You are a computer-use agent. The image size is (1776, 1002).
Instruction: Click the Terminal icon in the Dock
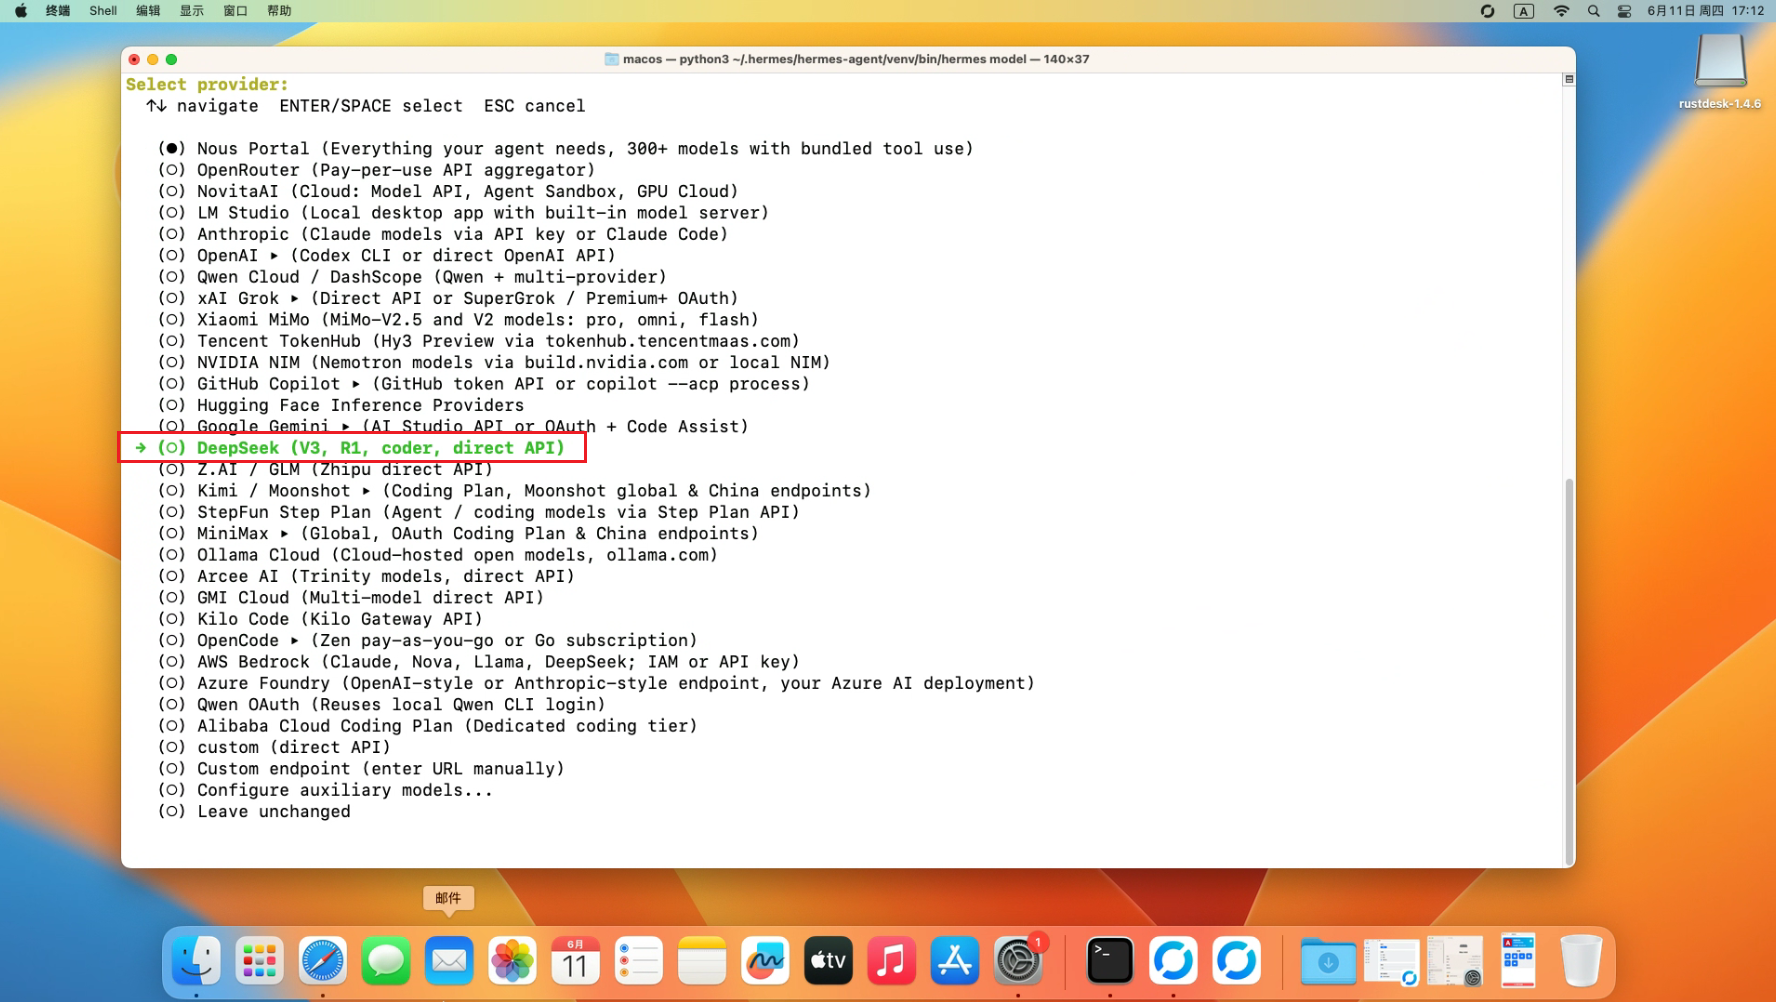pos(1110,961)
